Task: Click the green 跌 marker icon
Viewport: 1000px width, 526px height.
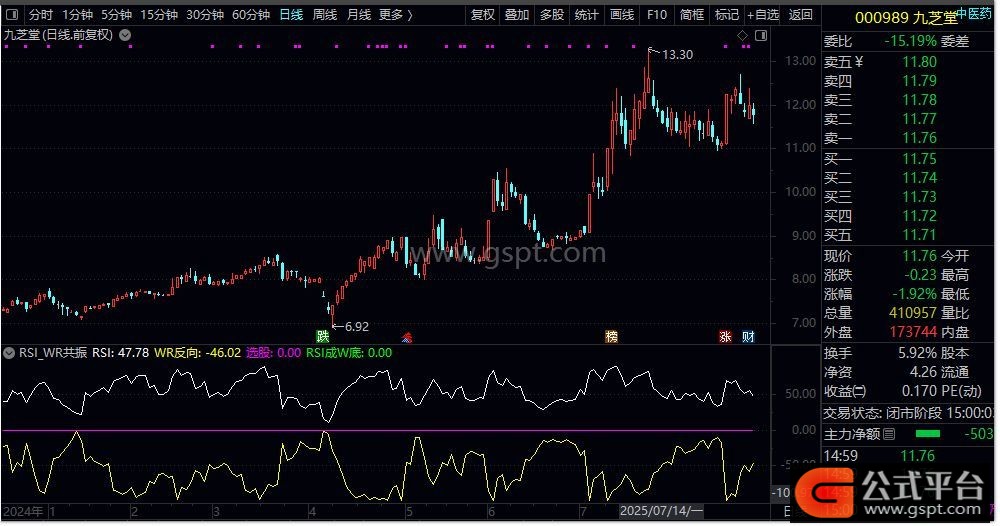Action: pos(323,336)
